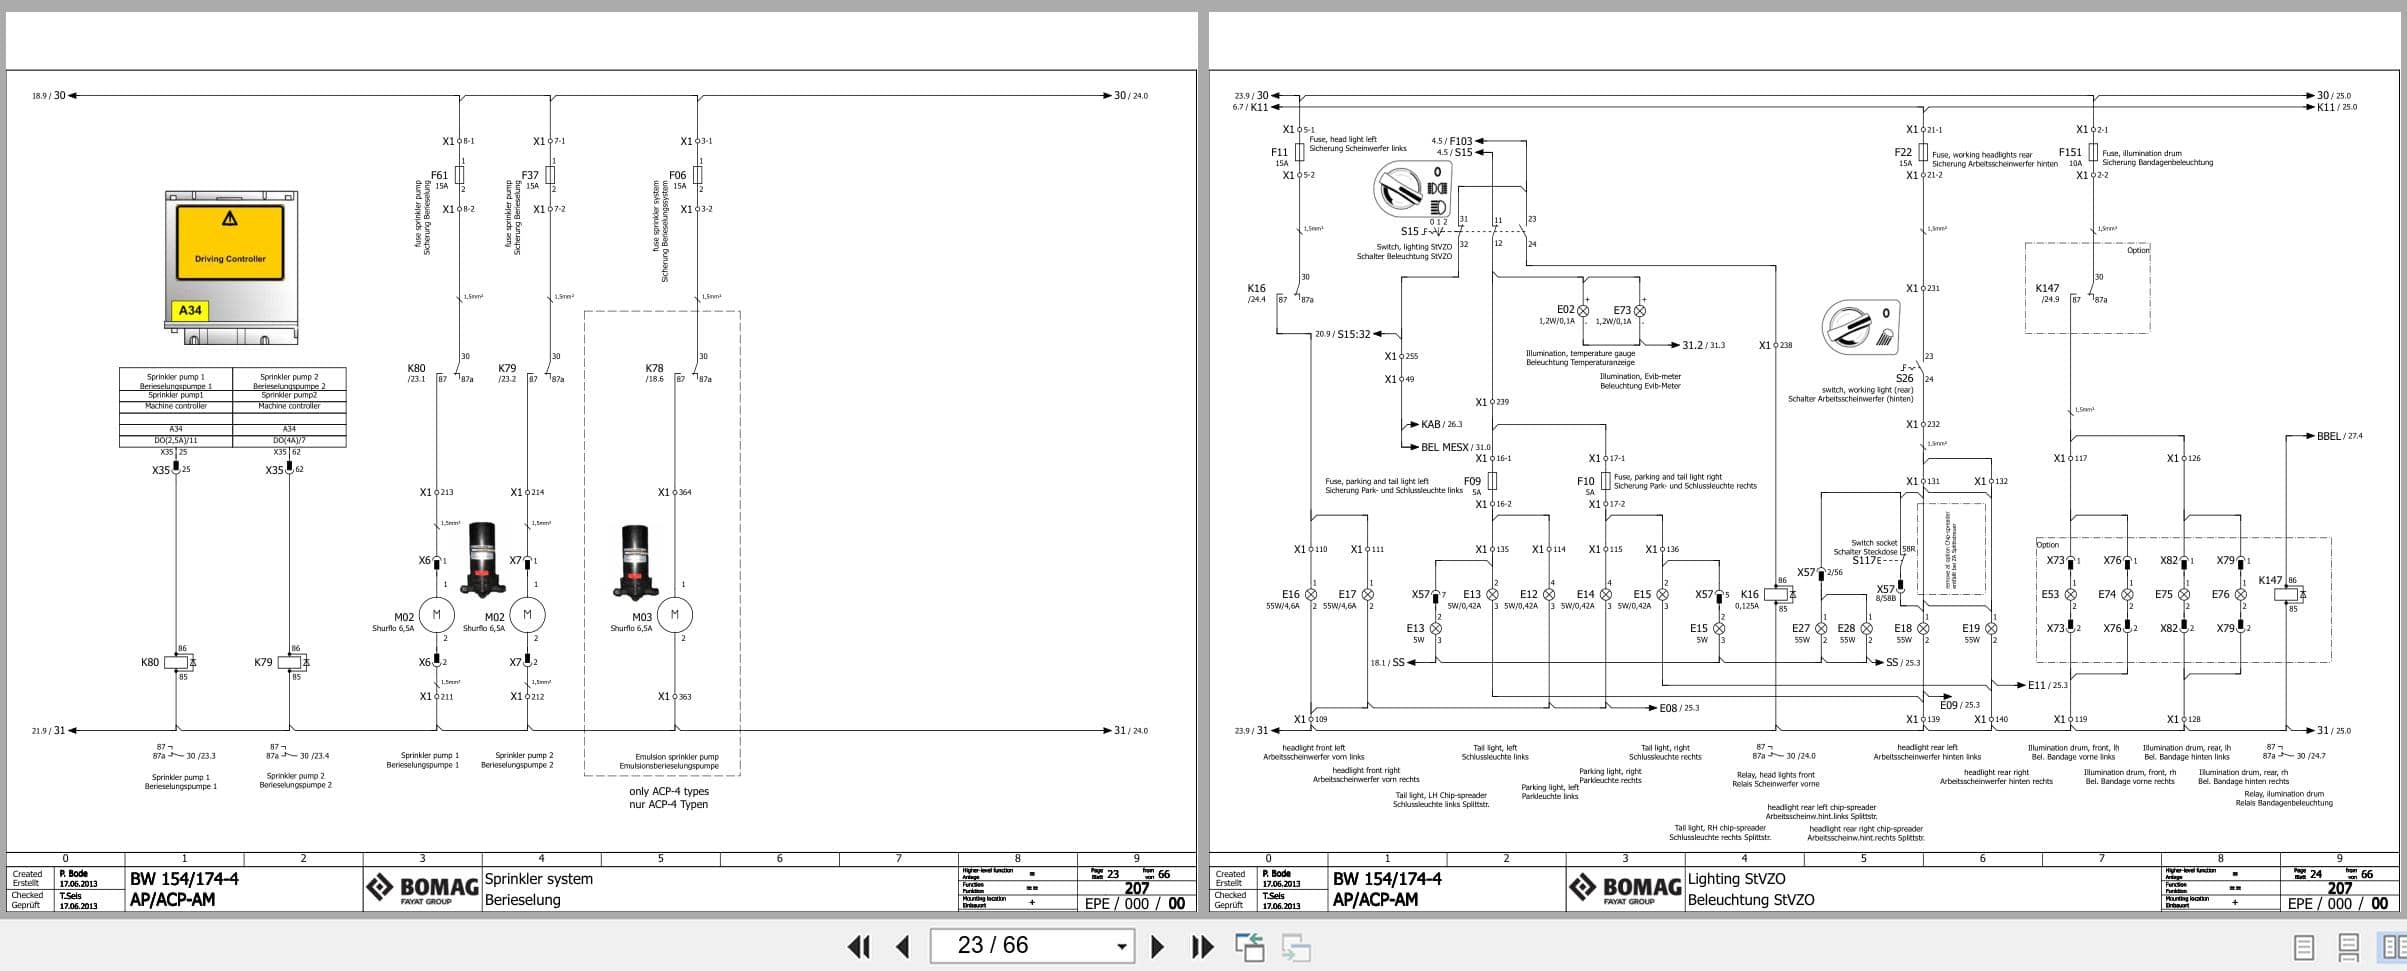Click the BOMAG logo in the Sprinkler system title block
Image resolution: width=2407 pixels, height=971 pixels.
point(424,886)
